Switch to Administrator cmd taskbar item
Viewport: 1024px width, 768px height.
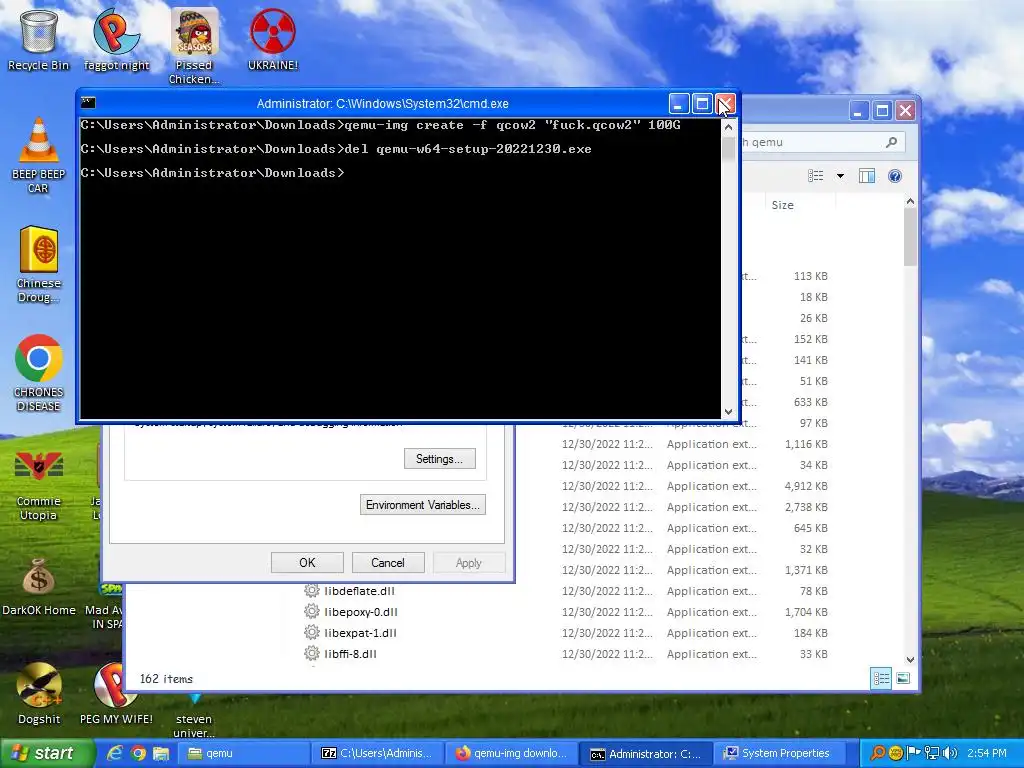[645, 754]
